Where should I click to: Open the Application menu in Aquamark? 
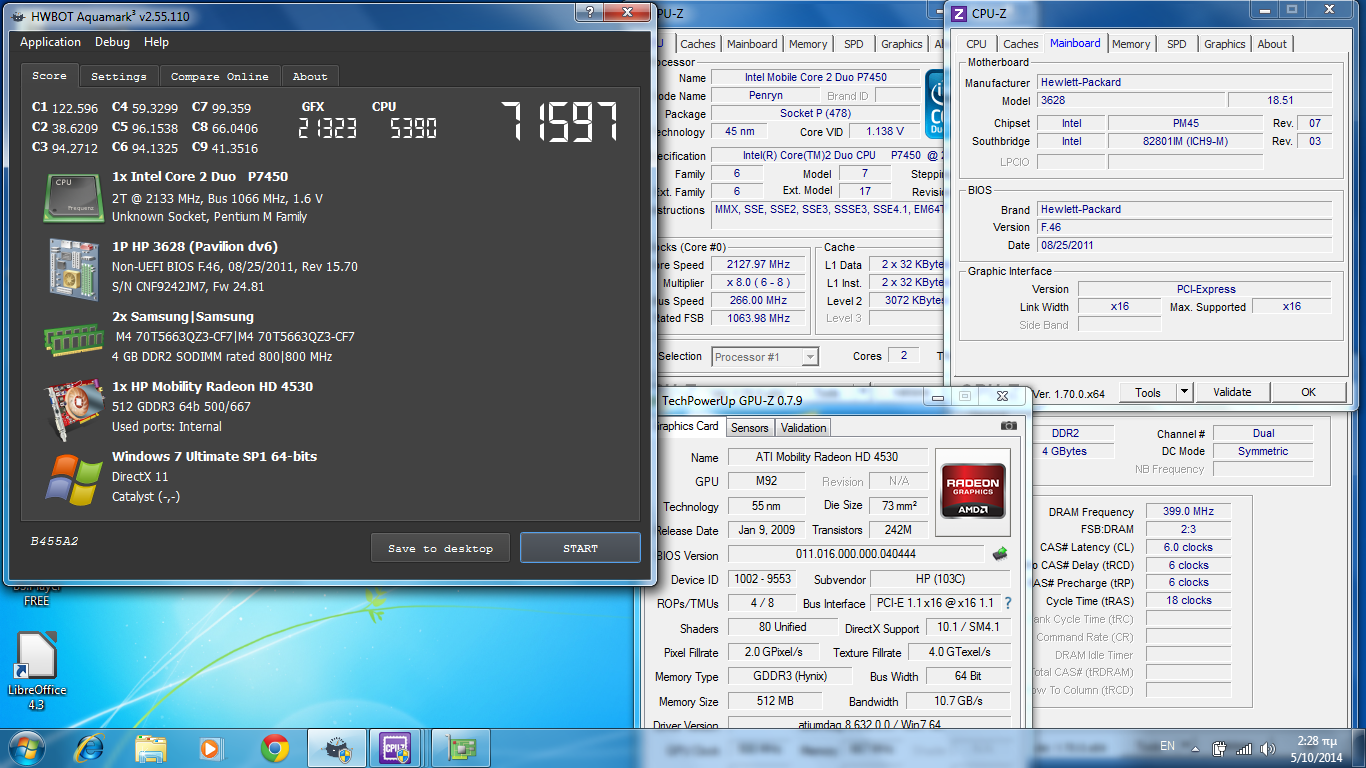tap(51, 42)
